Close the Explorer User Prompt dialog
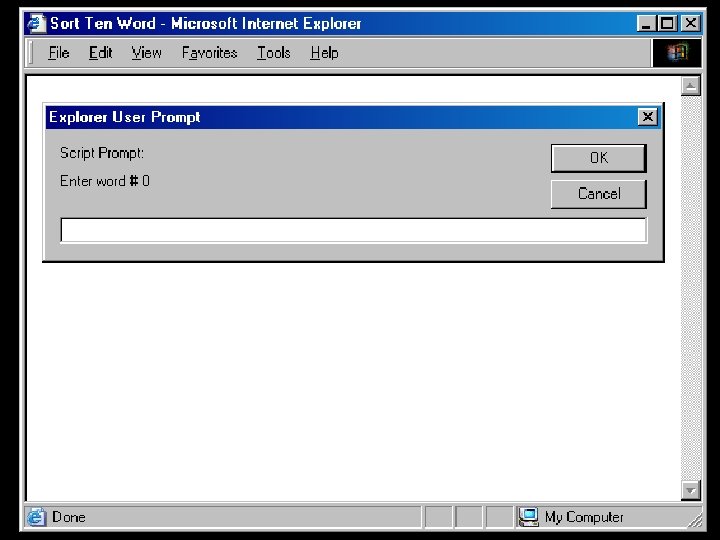Screen dimensions: 720x540 click(x=648, y=117)
